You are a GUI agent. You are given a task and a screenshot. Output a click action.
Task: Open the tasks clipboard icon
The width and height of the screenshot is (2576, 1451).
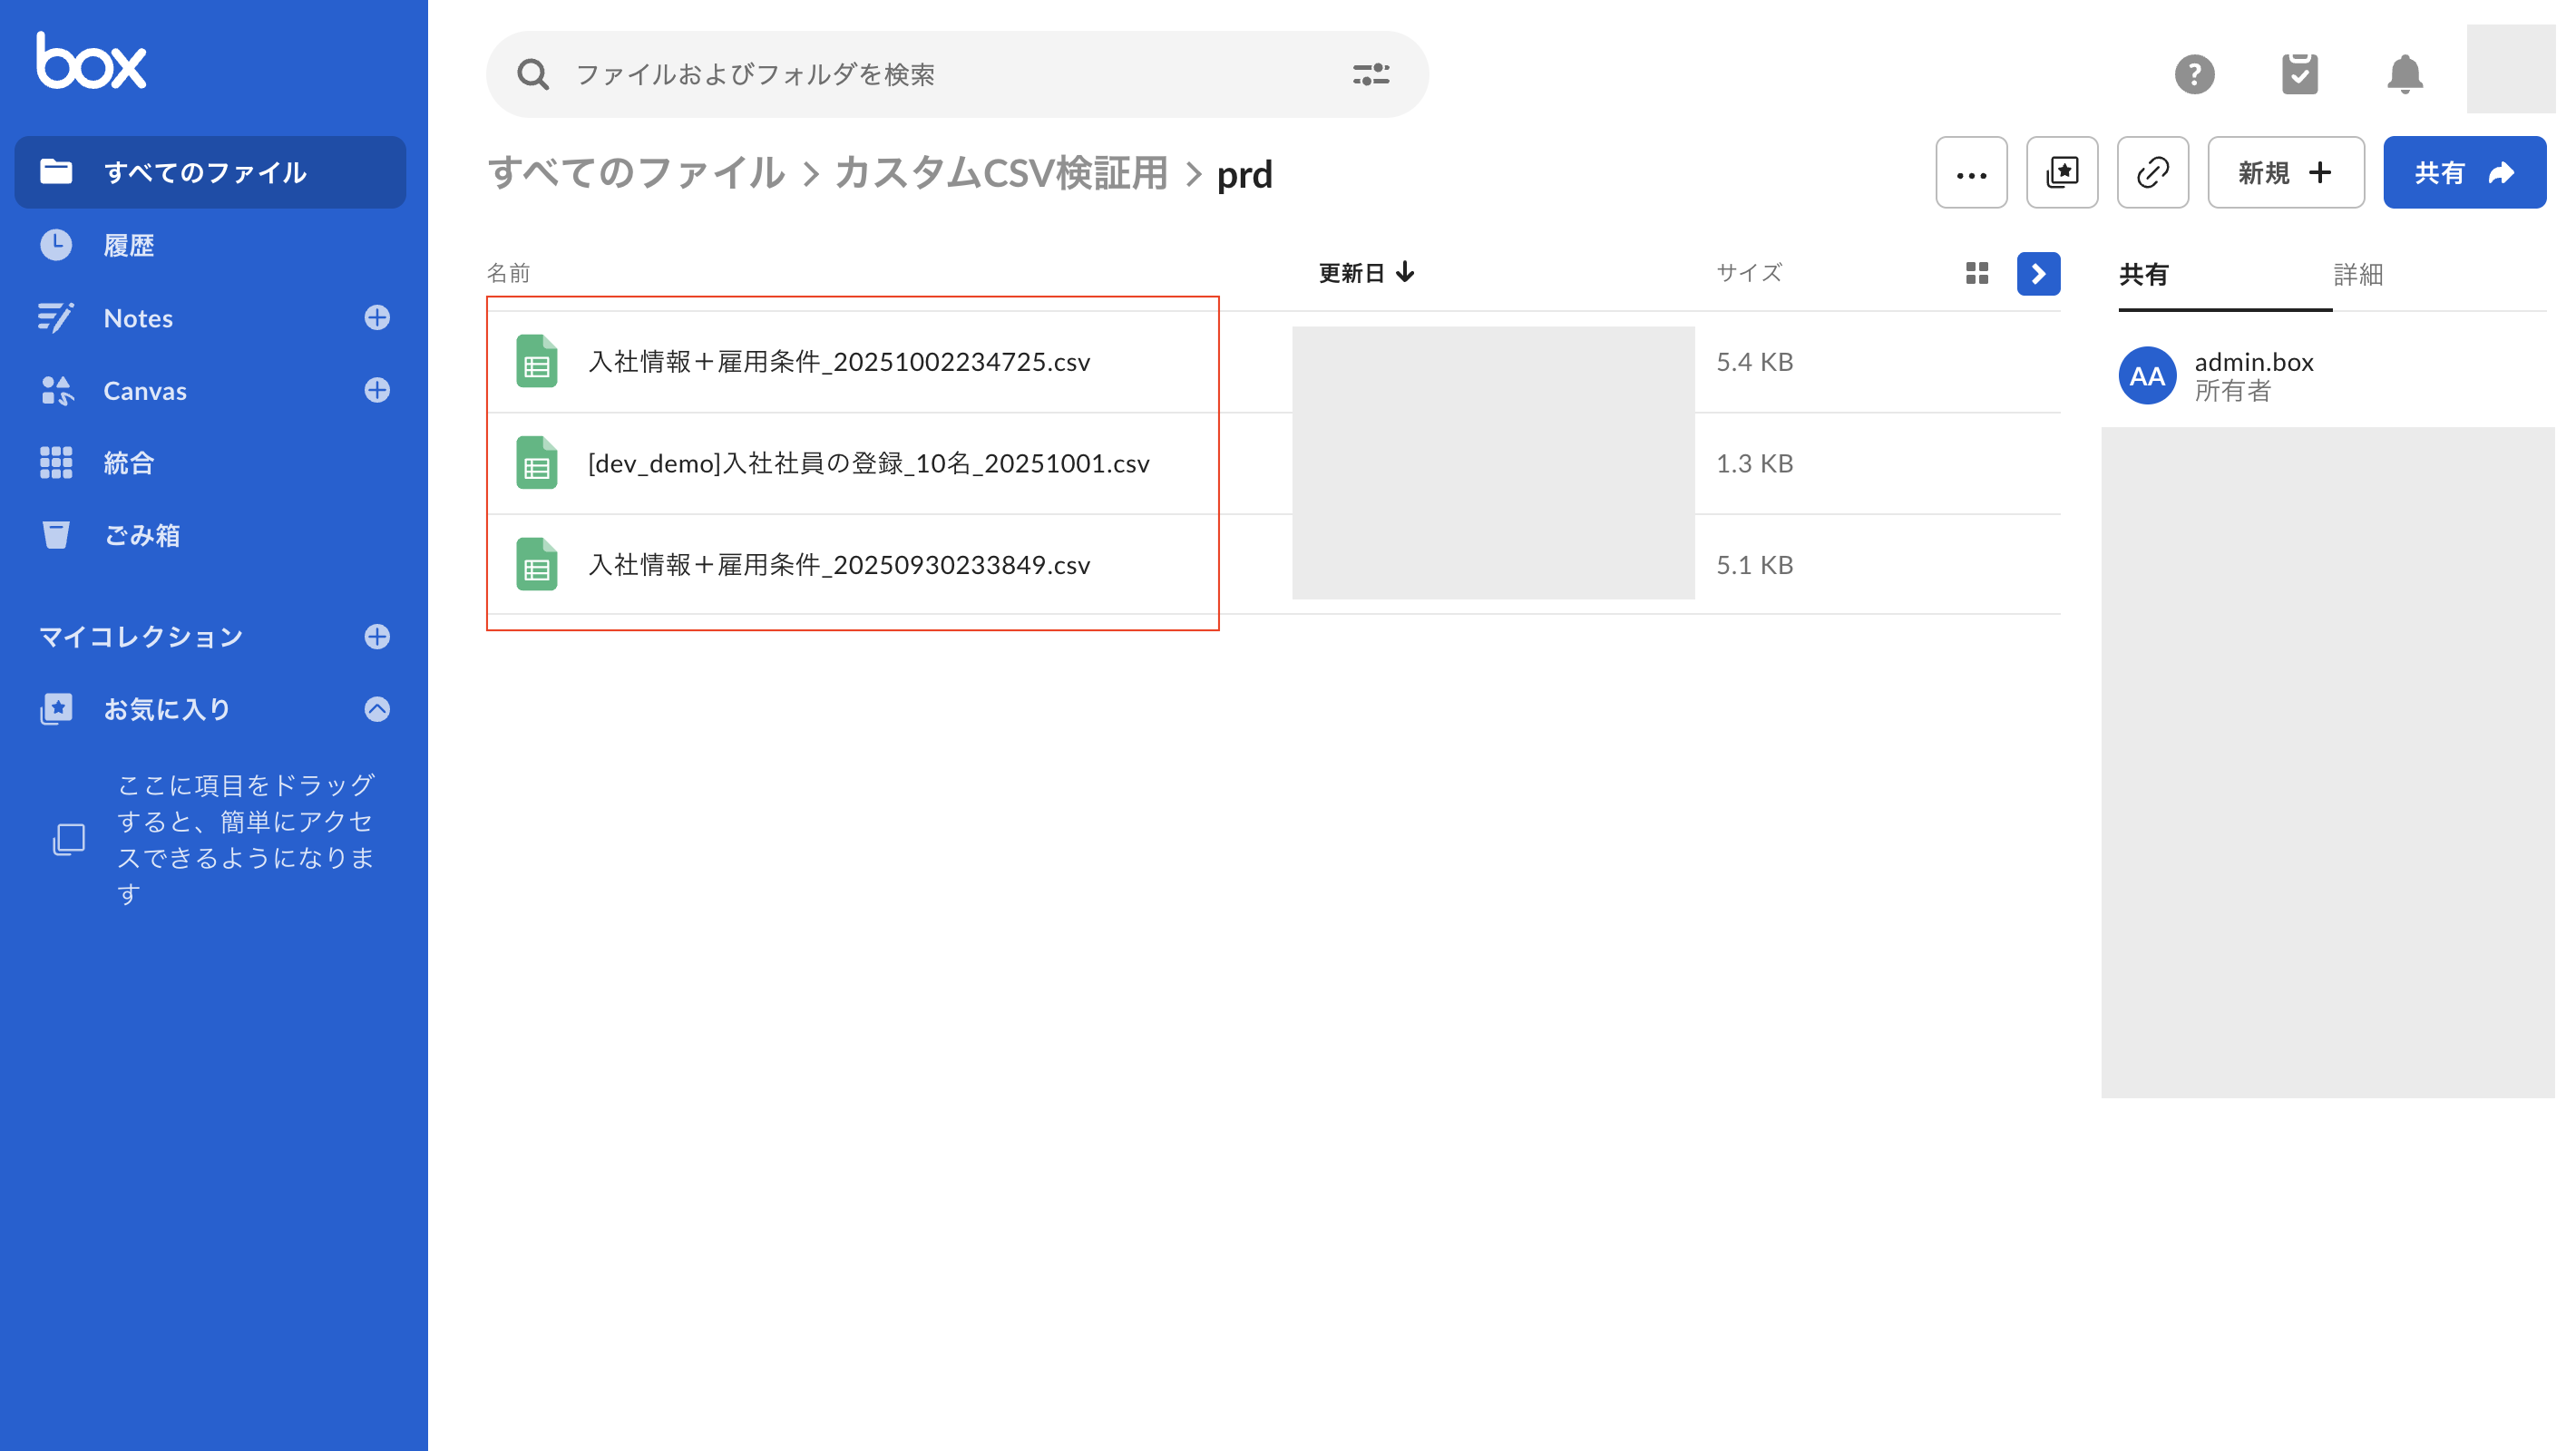pos(2299,74)
